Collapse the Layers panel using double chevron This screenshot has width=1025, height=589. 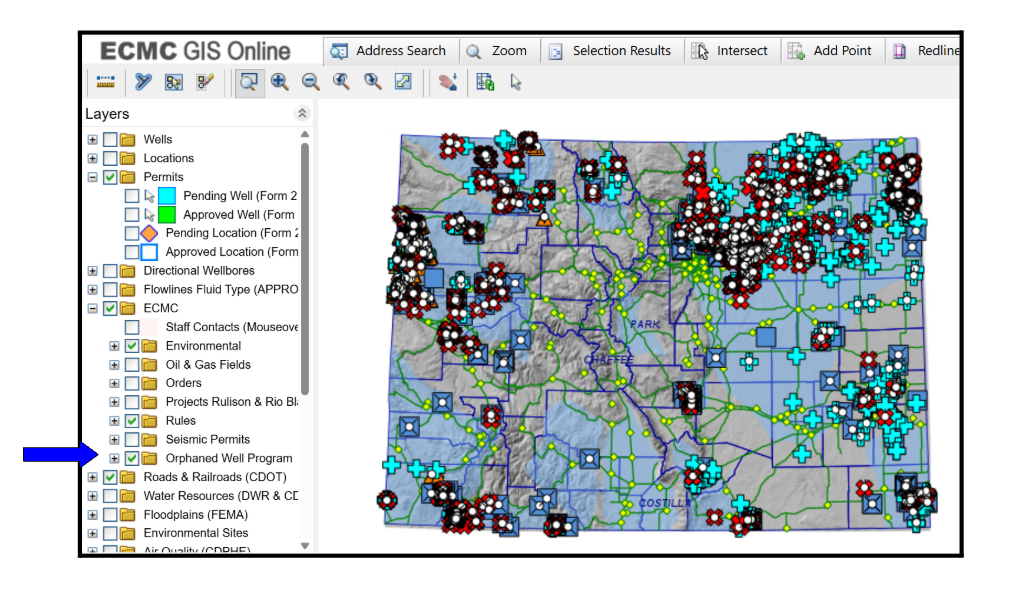tap(303, 113)
